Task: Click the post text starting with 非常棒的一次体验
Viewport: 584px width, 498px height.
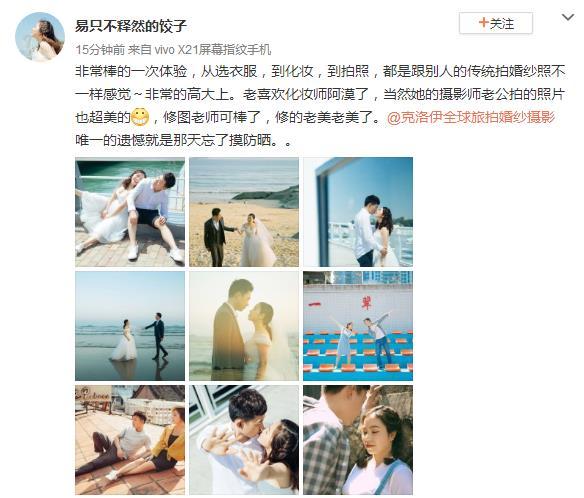Action: coord(320,106)
